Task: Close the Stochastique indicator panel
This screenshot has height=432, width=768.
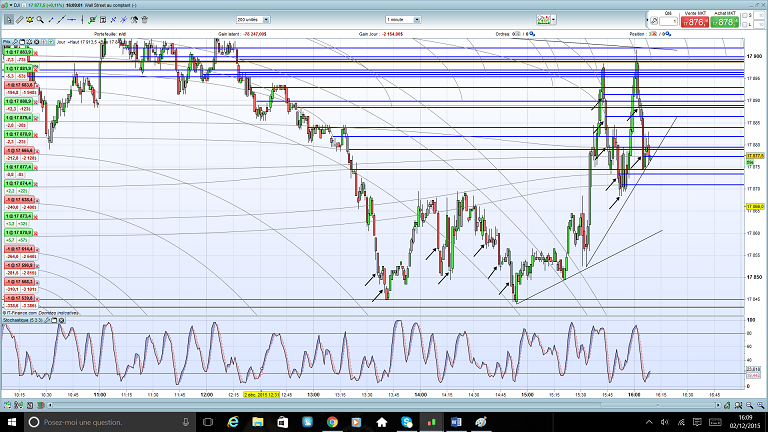Action: pyautogui.click(x=62, y=320)
